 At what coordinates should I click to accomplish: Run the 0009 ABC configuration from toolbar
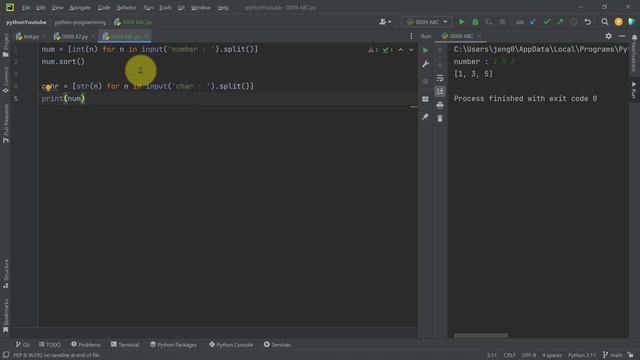click(x=462, y=22)
